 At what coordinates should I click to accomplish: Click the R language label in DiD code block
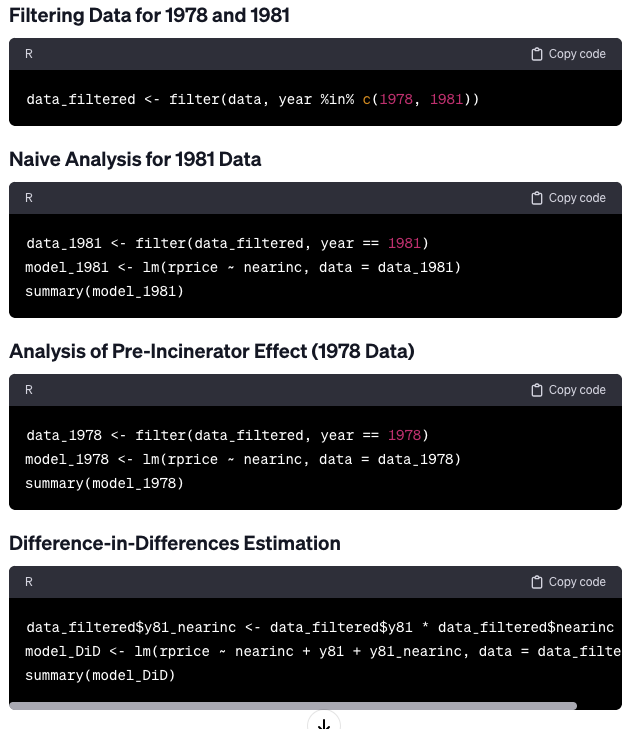point(29,582)
